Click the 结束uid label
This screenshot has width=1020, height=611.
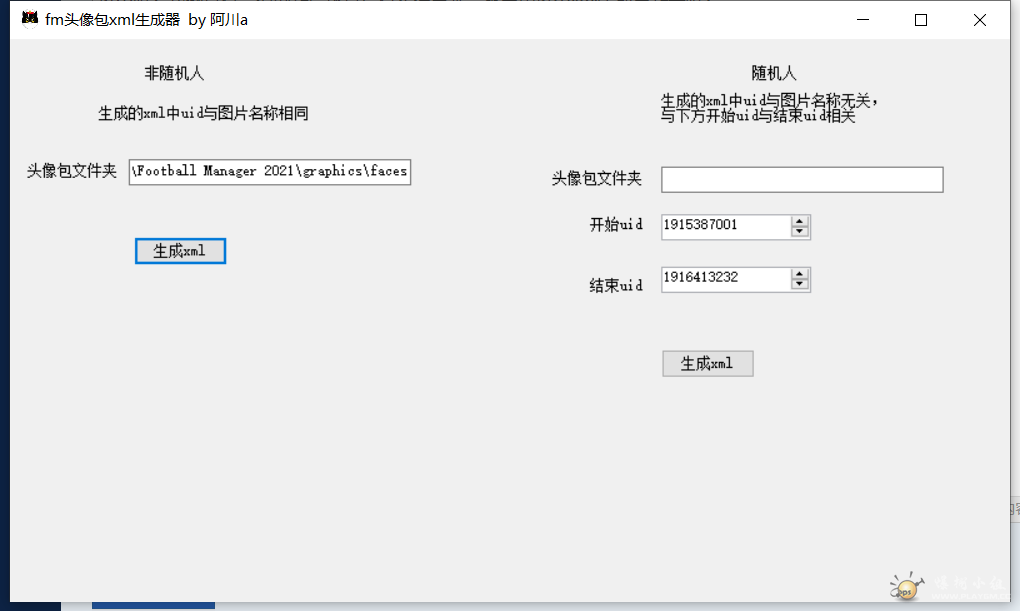pyautogui.click(x=616, y=285)
